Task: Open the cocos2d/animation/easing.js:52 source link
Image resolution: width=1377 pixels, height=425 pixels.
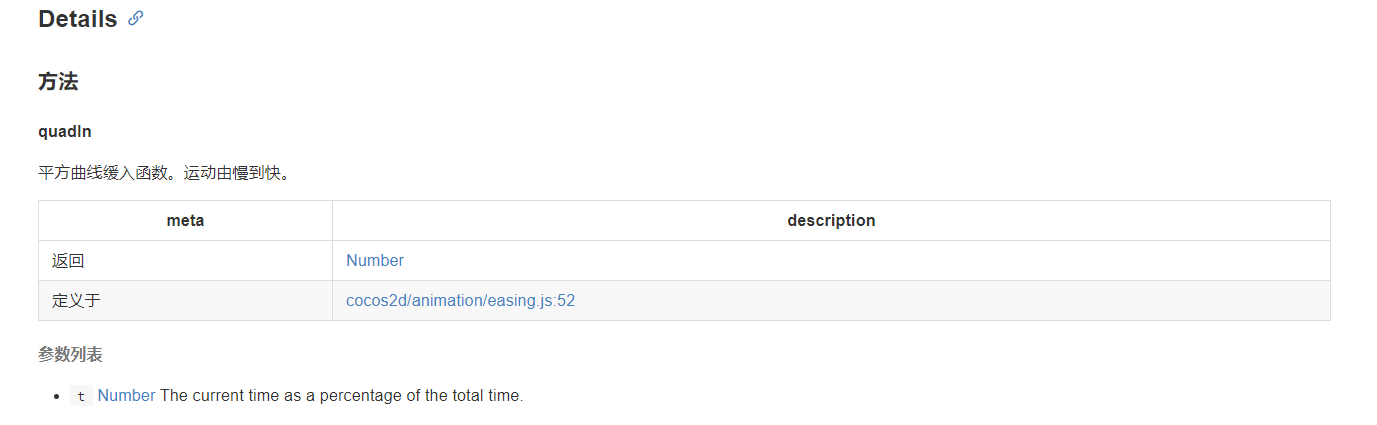Action: 460,300
